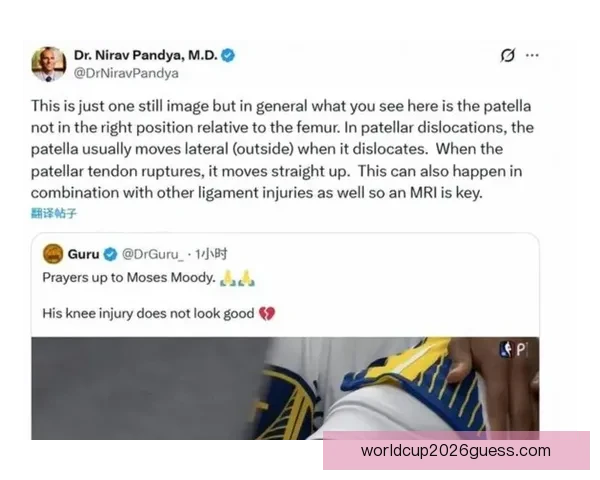Open the quoted knee injury image
Screen dimensions: 600x480
tap(285, 388)
